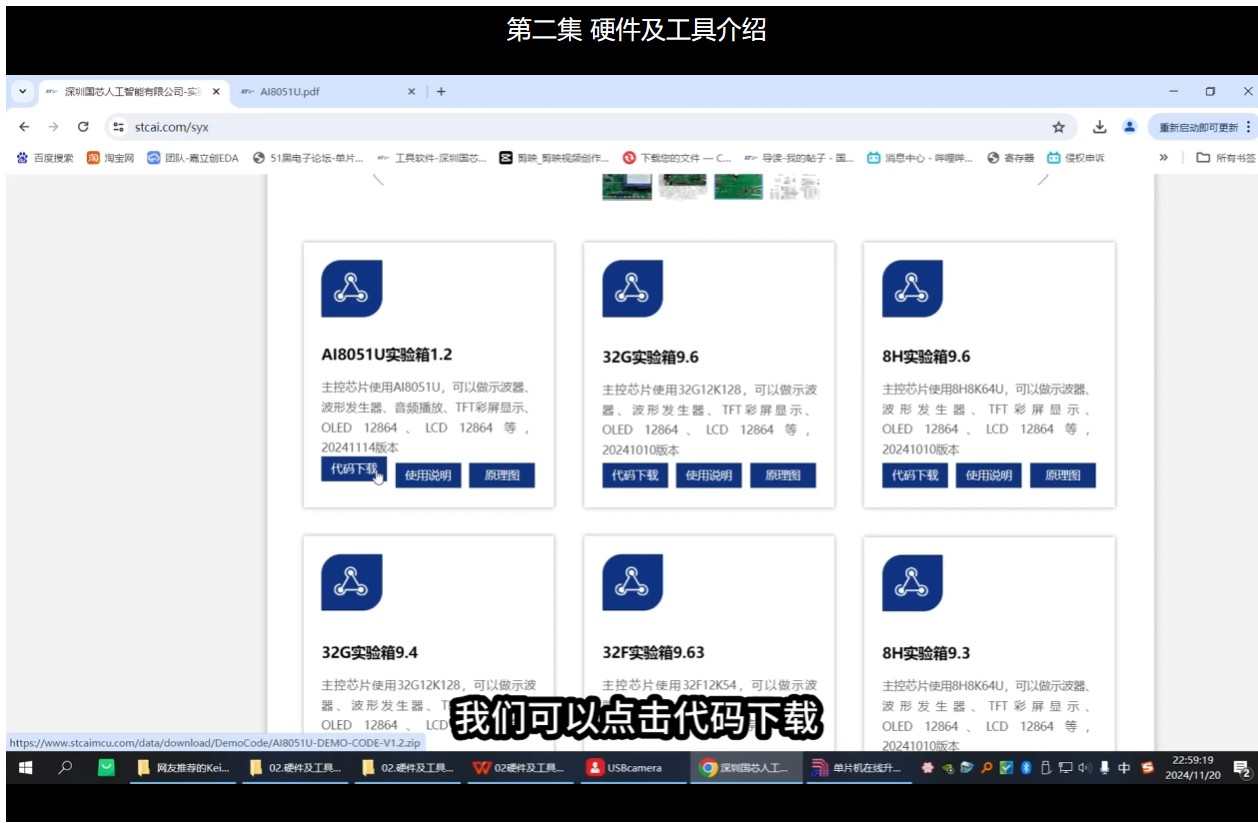Screen dimensions: 1258x823
Task: Expand hidden bookmarks with the » chevron
Action: (x=1163, y=157)
